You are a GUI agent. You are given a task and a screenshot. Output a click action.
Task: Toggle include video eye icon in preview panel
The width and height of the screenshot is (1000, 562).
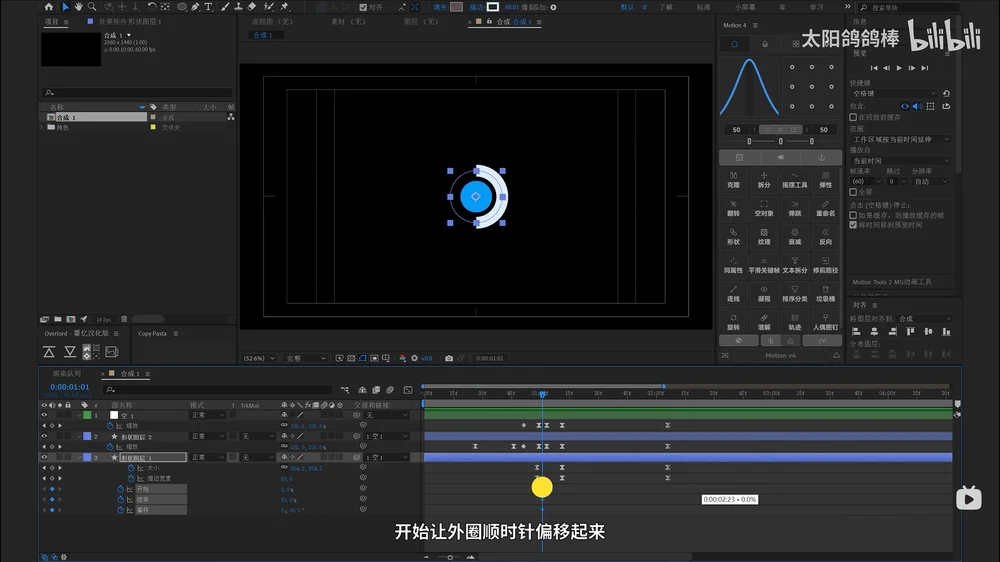[x=905, y=107]
